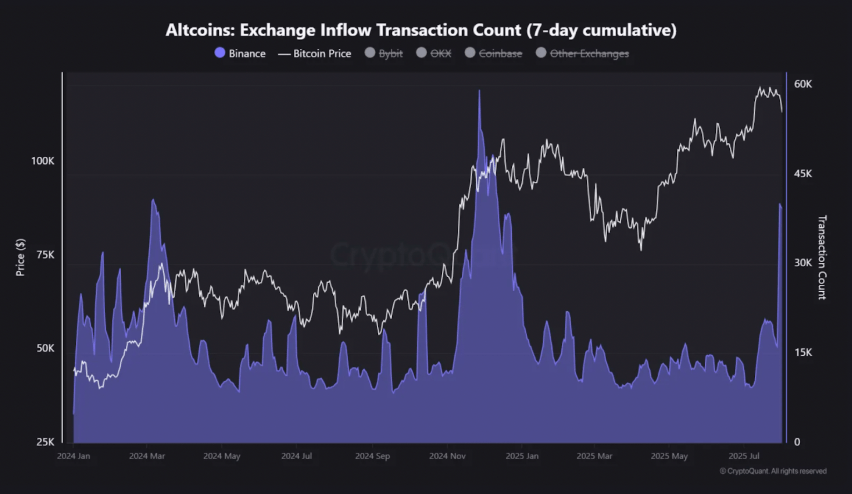The image size is (852, 494).
Task: Click the gray Coinbase legend dot
Action: (x=470, y=53)
